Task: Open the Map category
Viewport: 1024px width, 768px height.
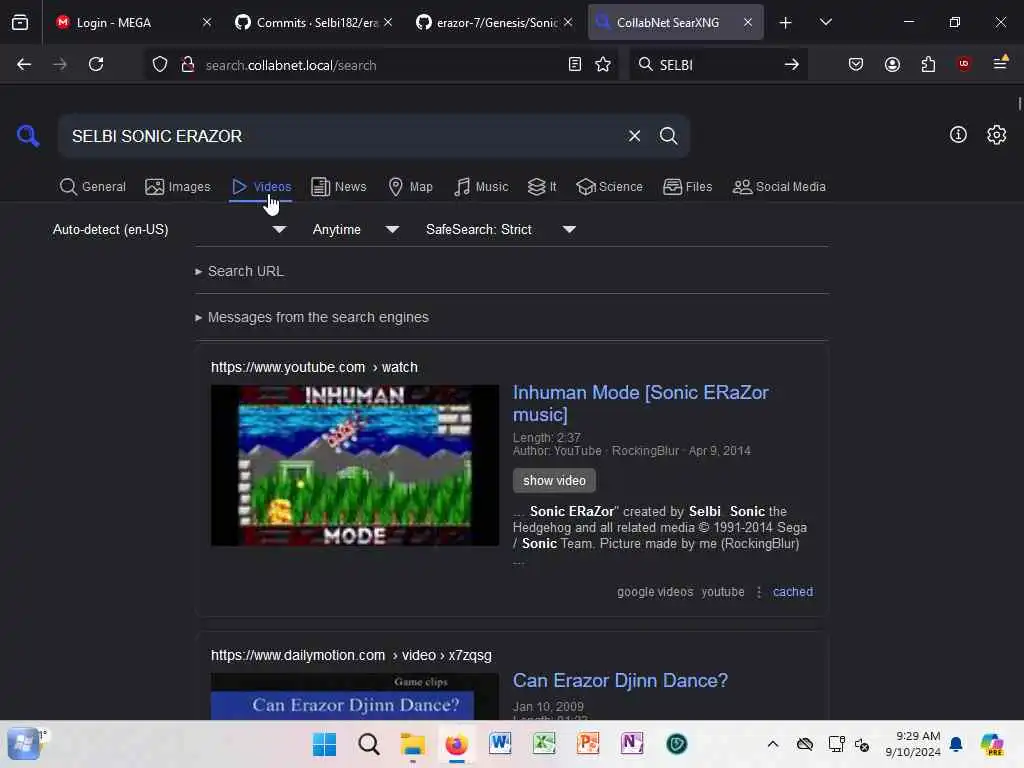Action: point(410,187)
